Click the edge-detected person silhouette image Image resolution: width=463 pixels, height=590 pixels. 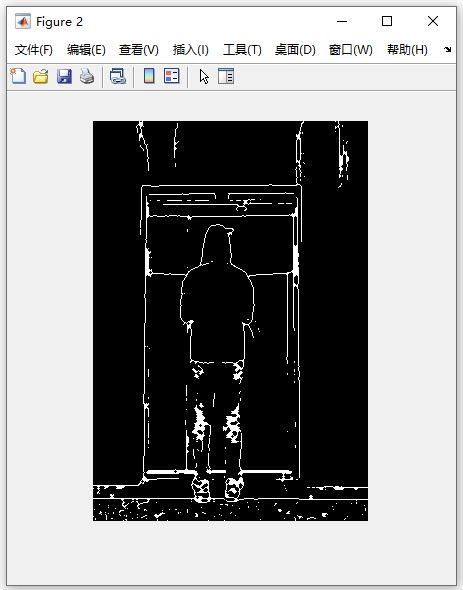pyautogui.click(x=230, y=321)
